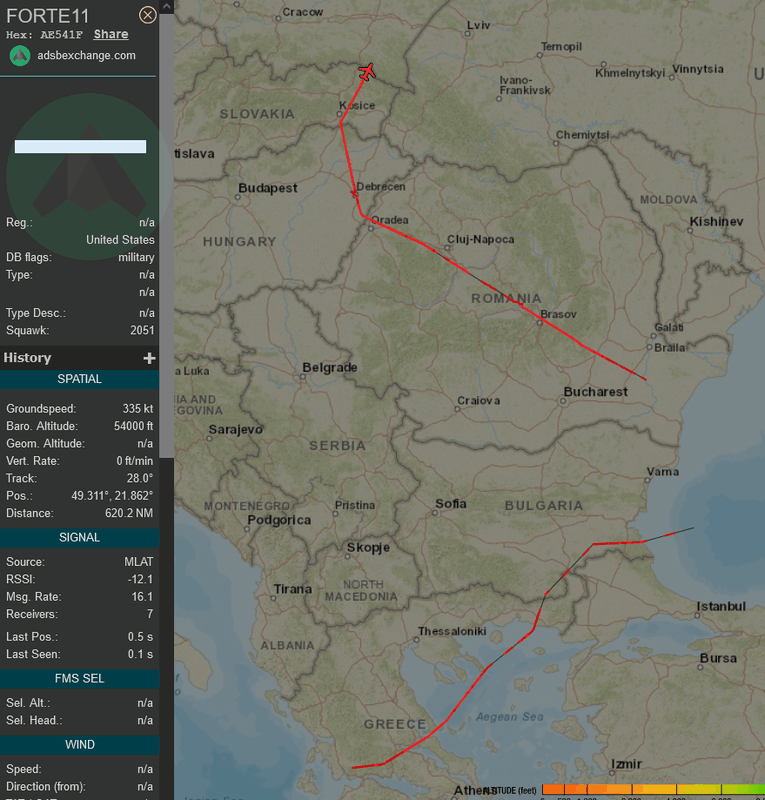Select the Distance value 620.2 NM
Viewport: 765px width, 800px height.
point(129,513)
